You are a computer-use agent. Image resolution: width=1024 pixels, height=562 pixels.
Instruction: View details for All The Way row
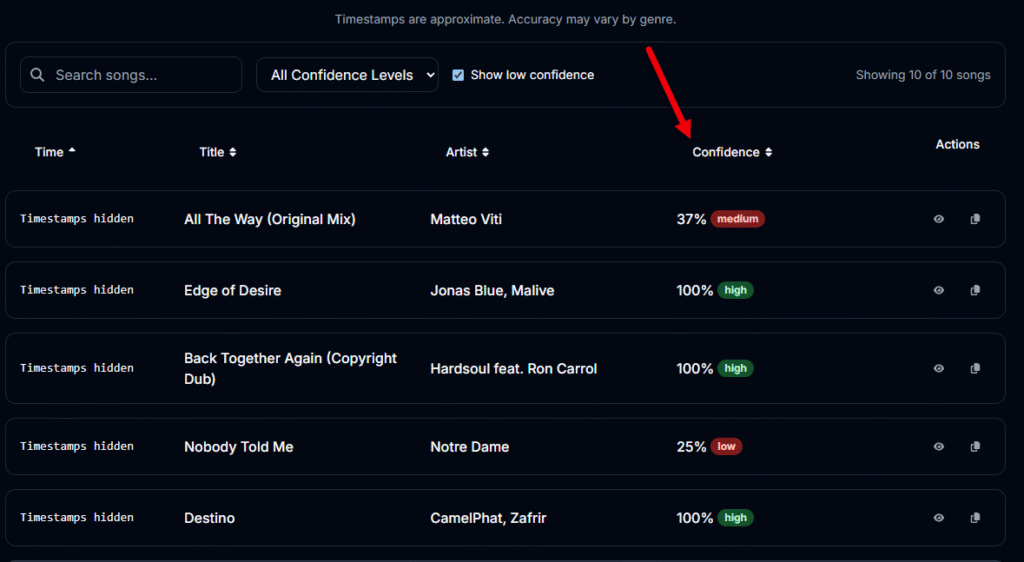click(939, 219)
